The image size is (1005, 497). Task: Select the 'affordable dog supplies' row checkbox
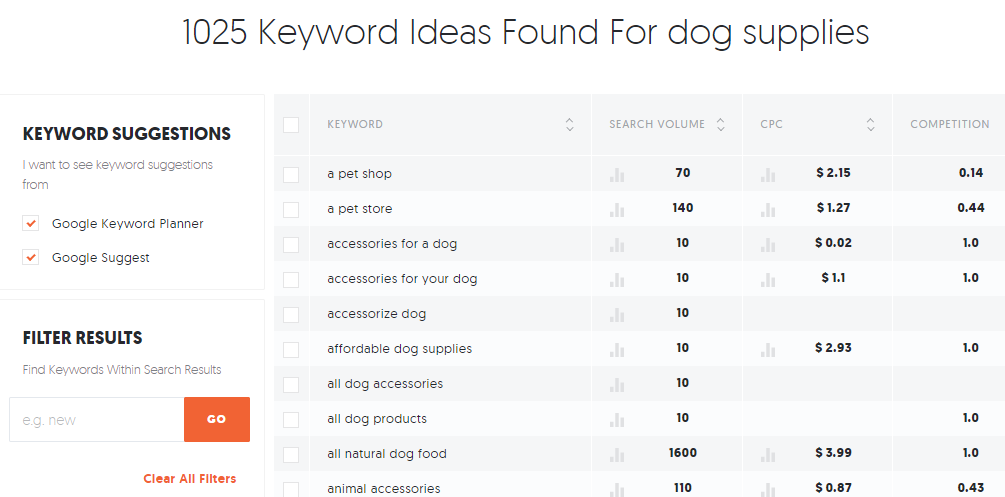tap(291, 350)
